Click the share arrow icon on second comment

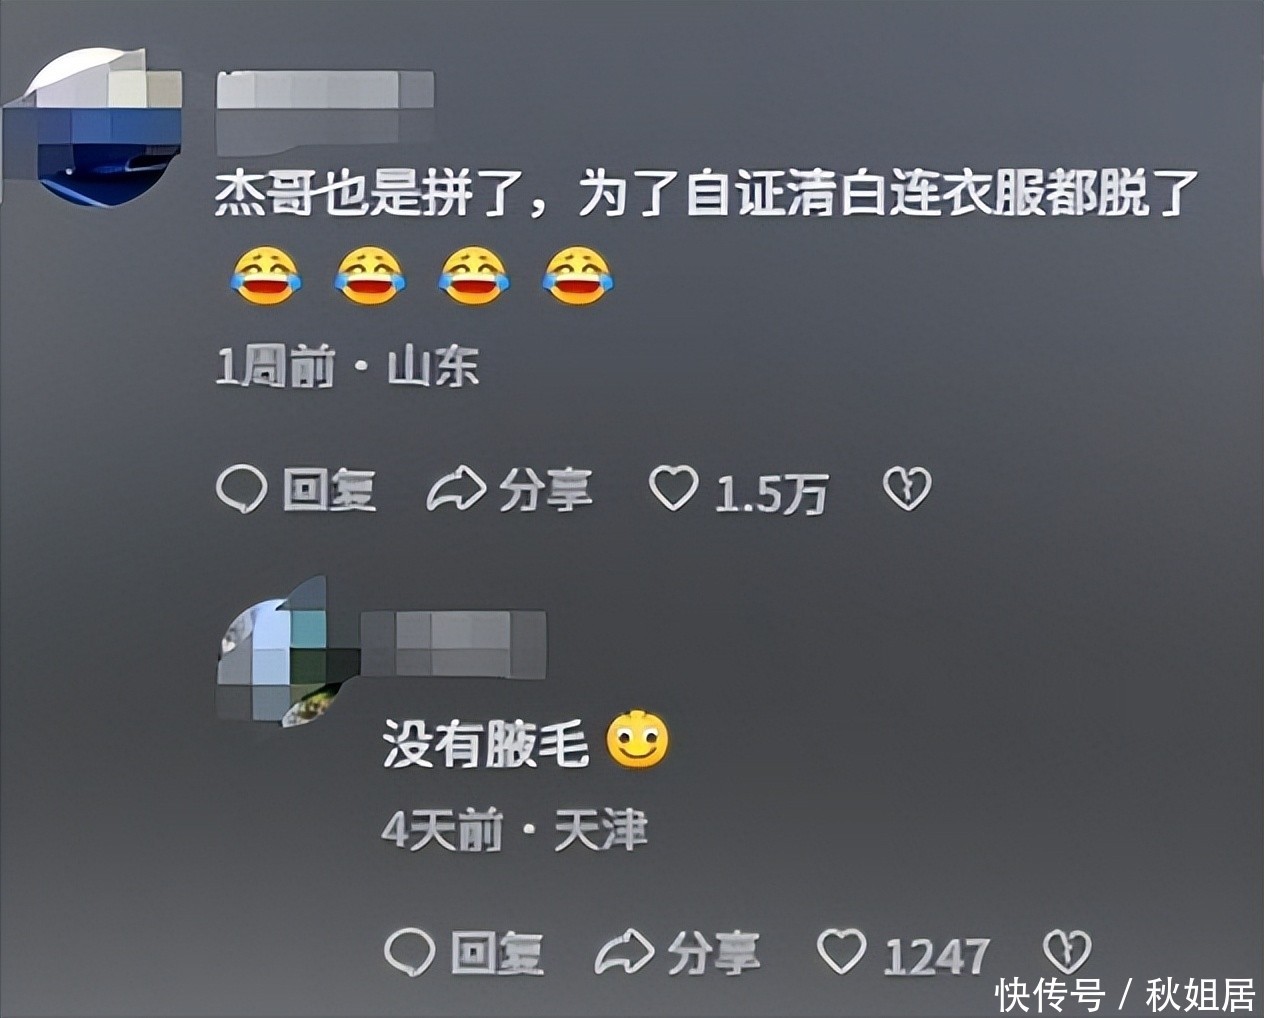click(x=624, y=952)
